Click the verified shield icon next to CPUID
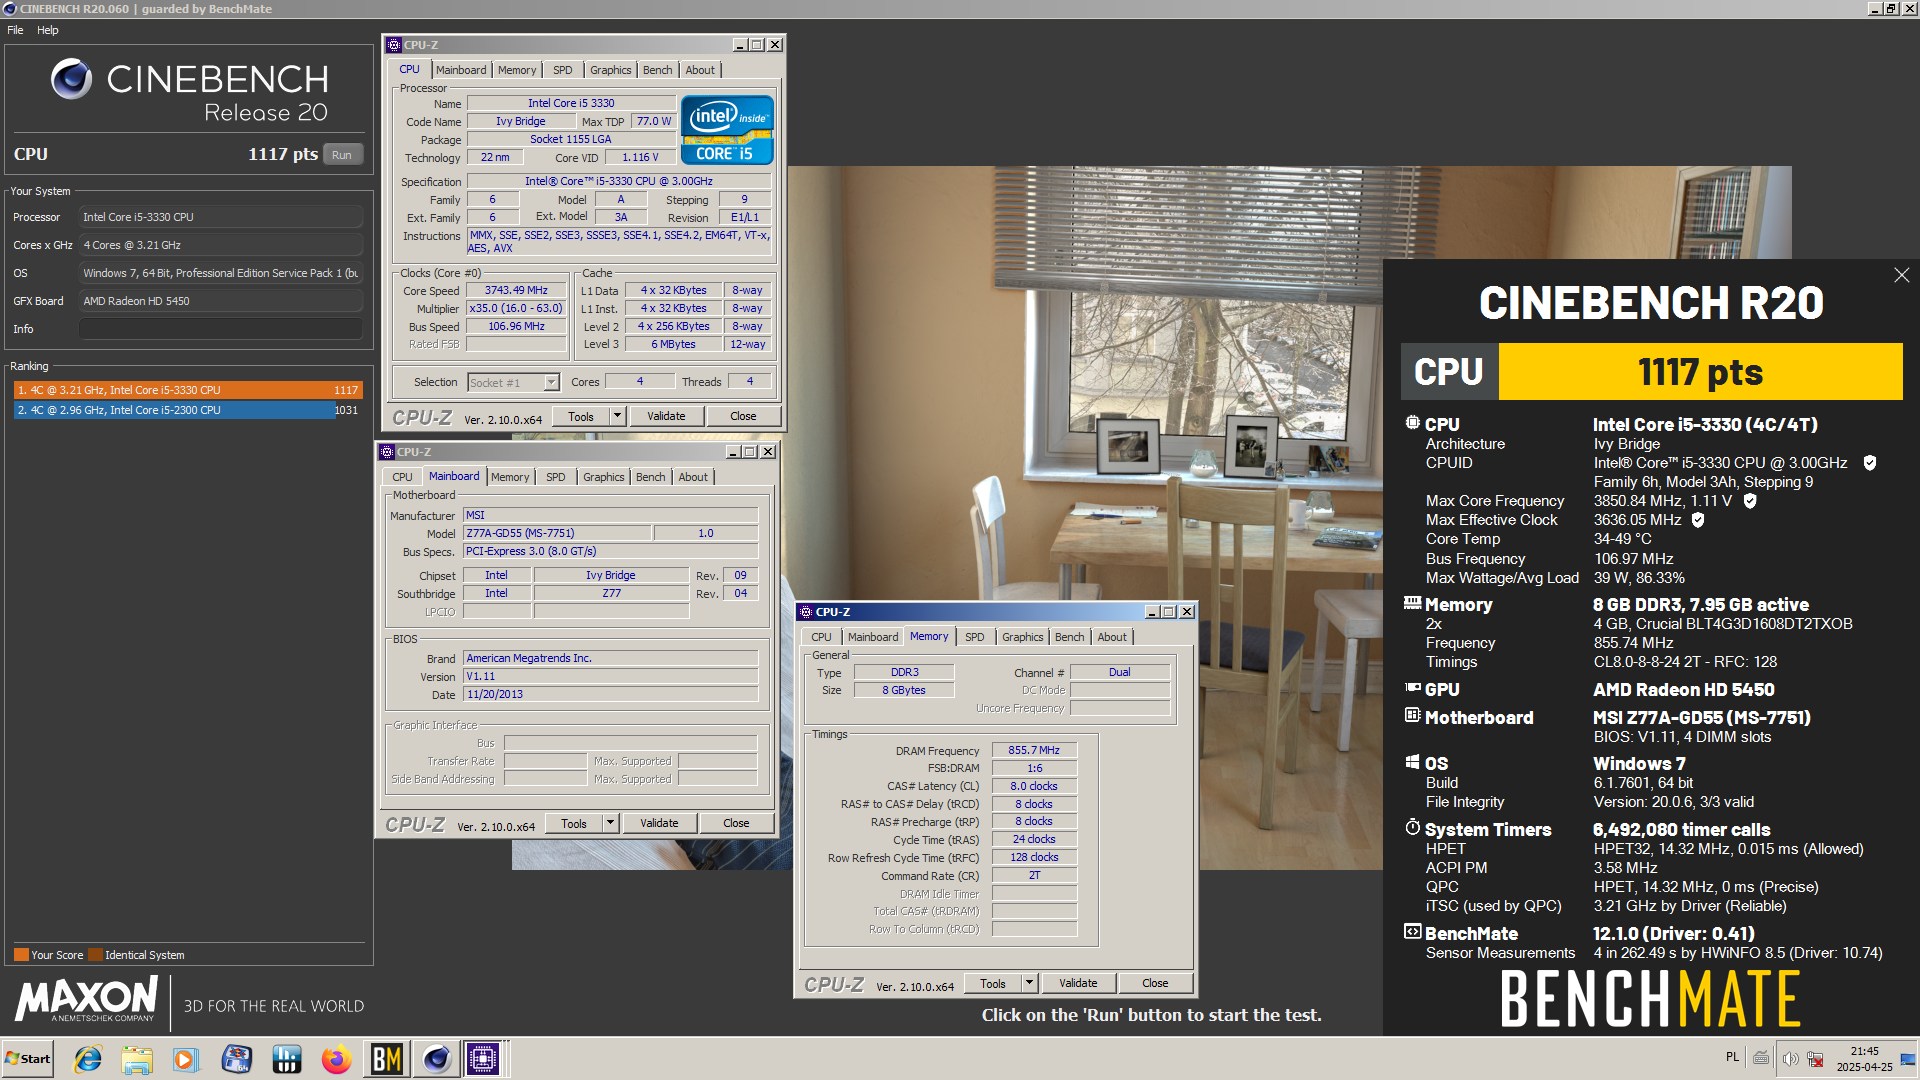Viewport: 1920px width, 1080px height. coord(1870,463)
